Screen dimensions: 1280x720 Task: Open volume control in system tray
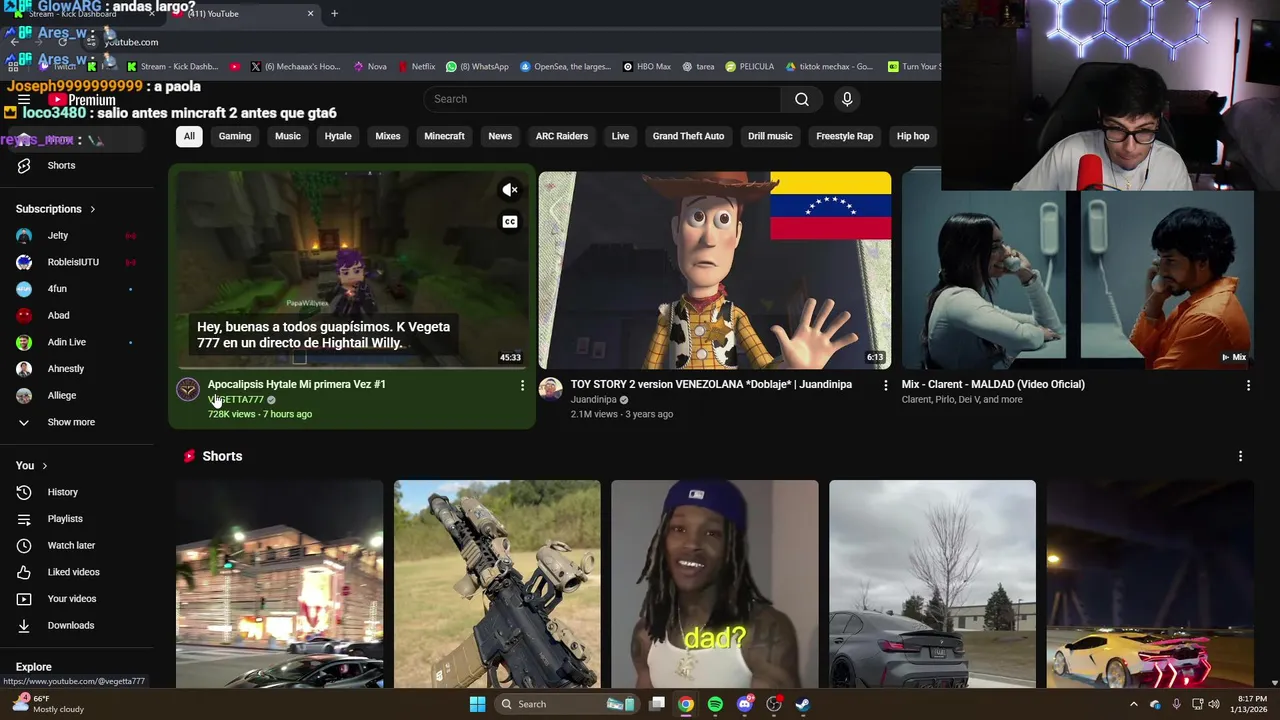coord(1213,704)
